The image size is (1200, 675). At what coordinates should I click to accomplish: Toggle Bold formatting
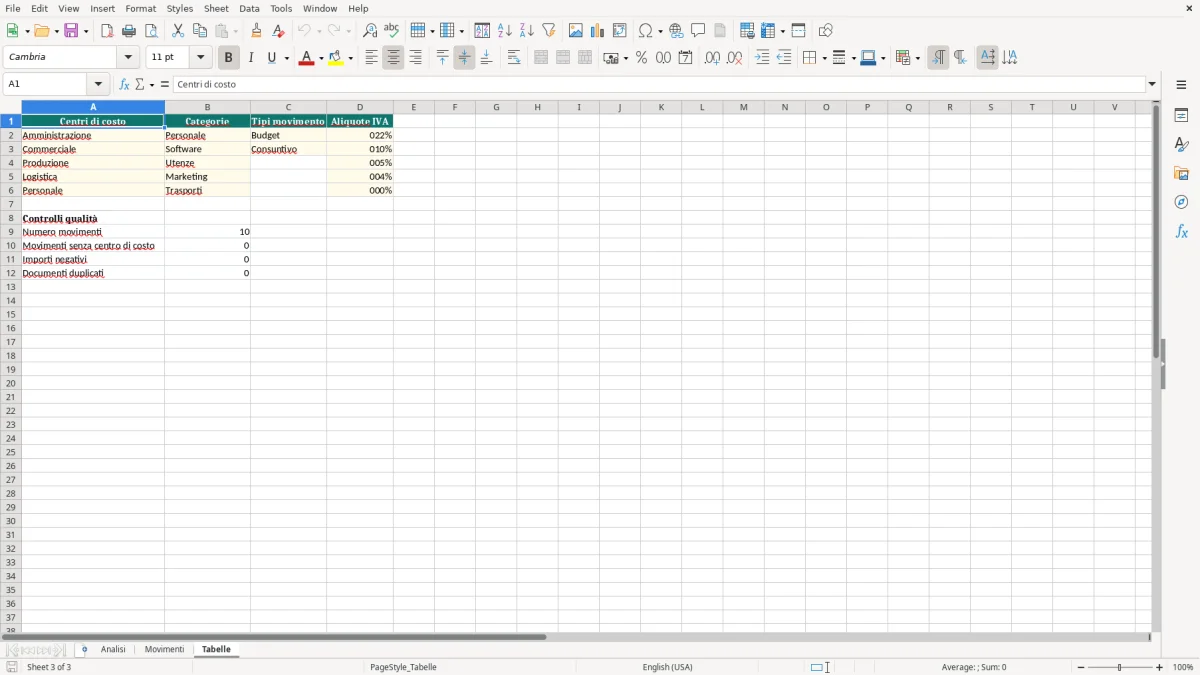[x=228, y=58]
